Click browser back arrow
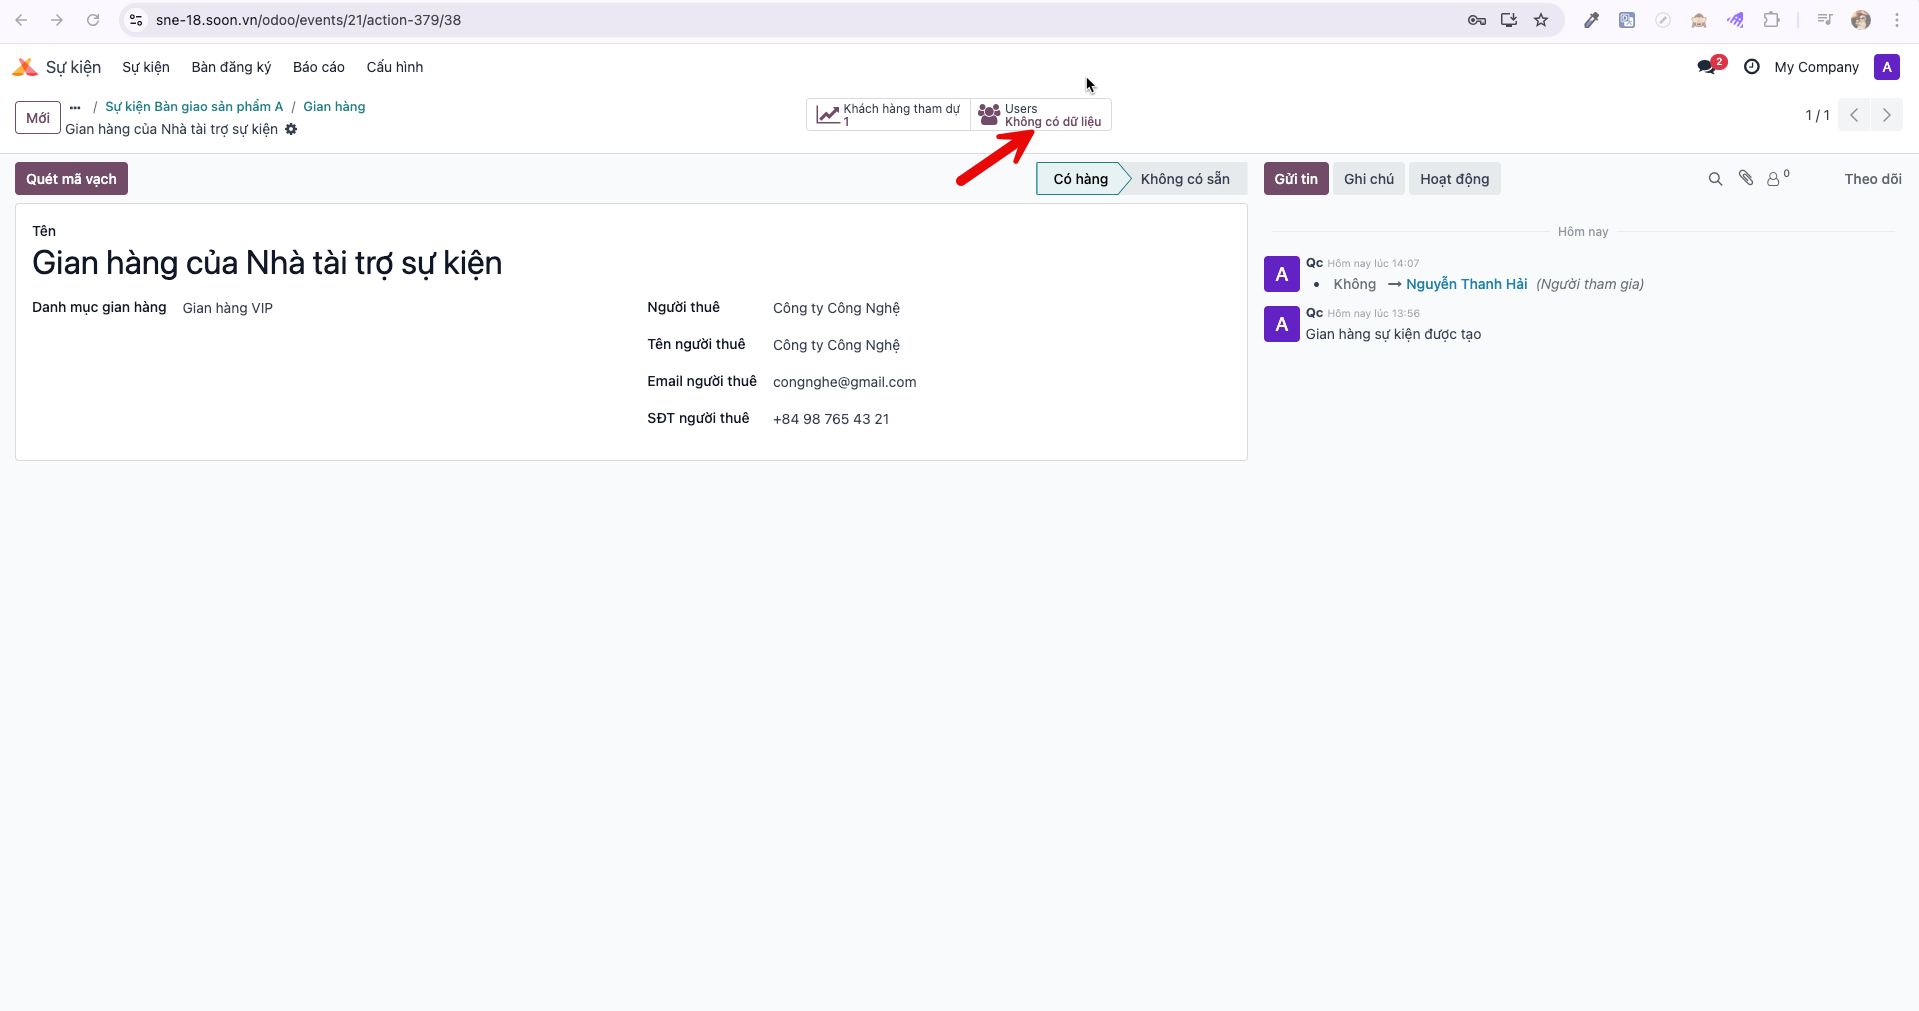The image size is (1919, 1011). 21,20
